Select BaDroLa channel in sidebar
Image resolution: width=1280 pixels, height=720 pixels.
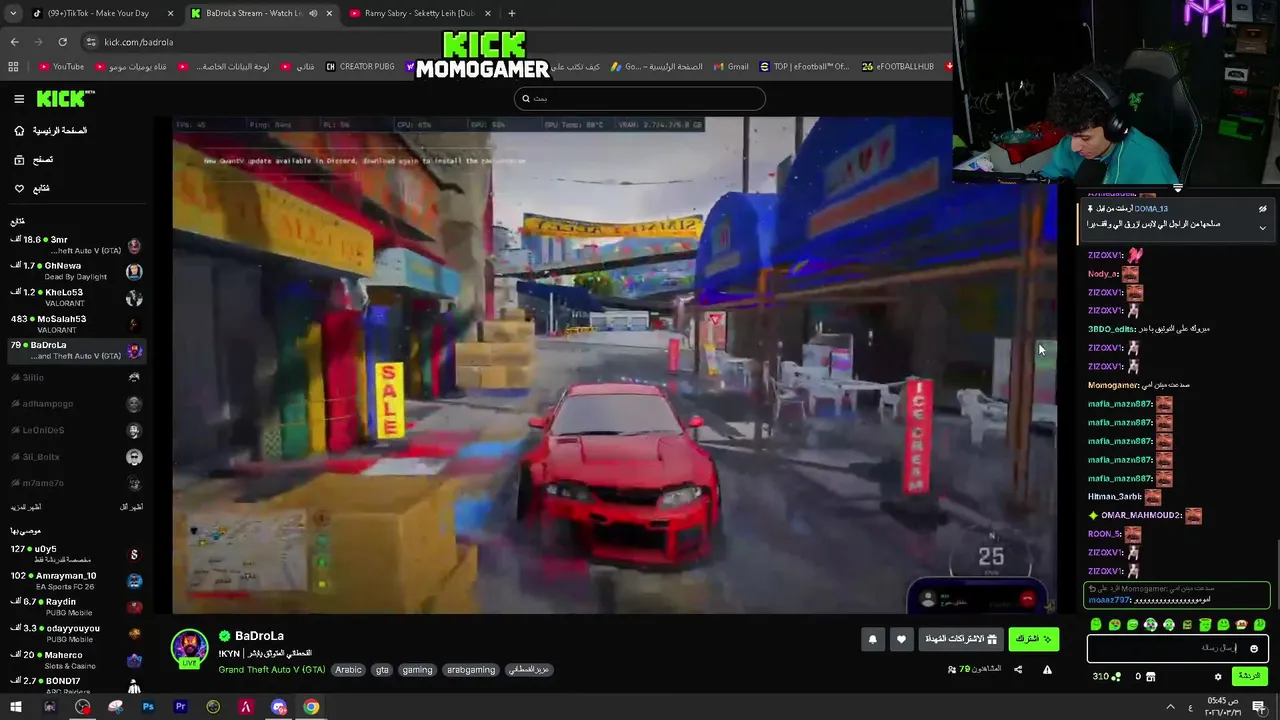76,350
